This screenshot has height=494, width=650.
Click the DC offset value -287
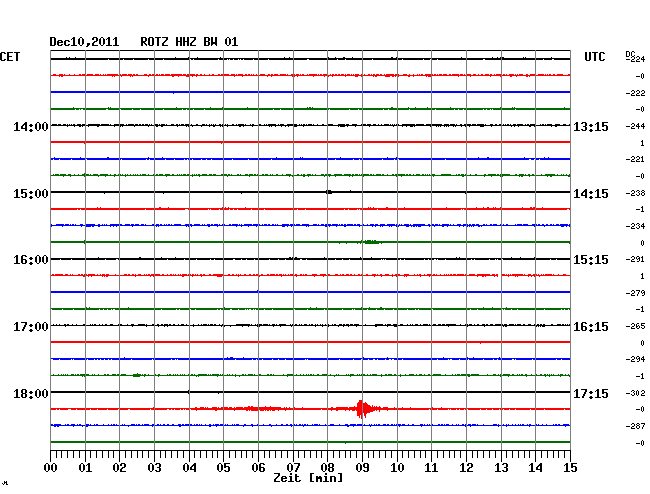tap(635, 426)
